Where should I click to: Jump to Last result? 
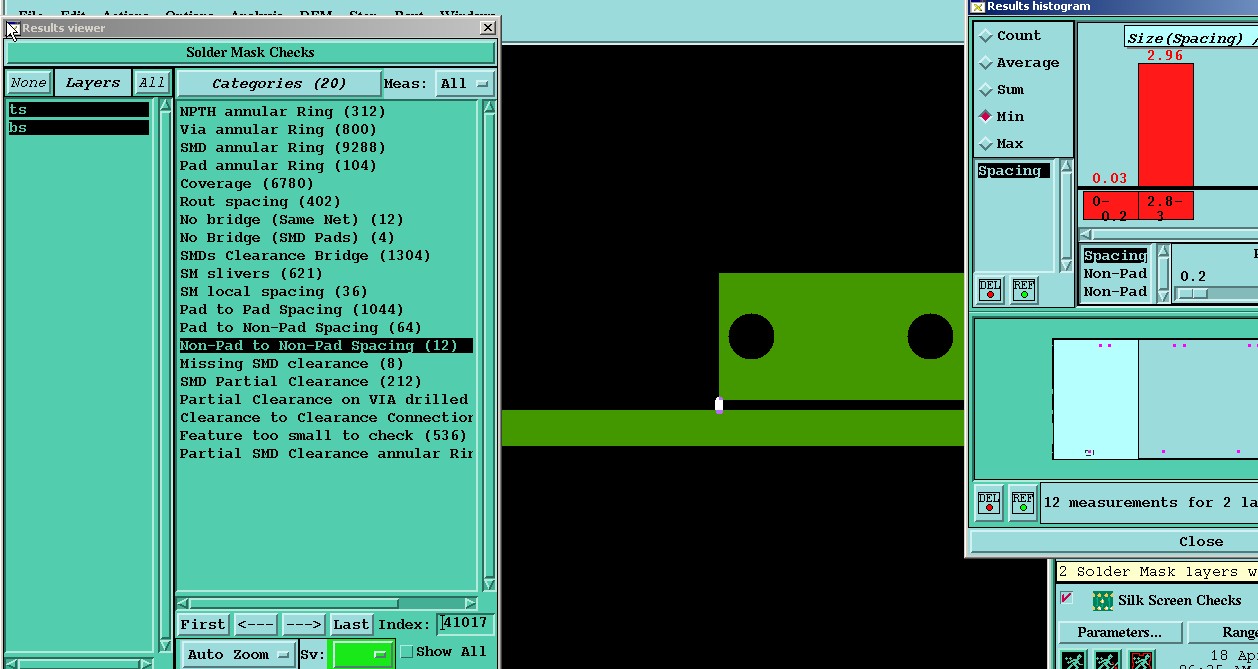click(351, 624)
